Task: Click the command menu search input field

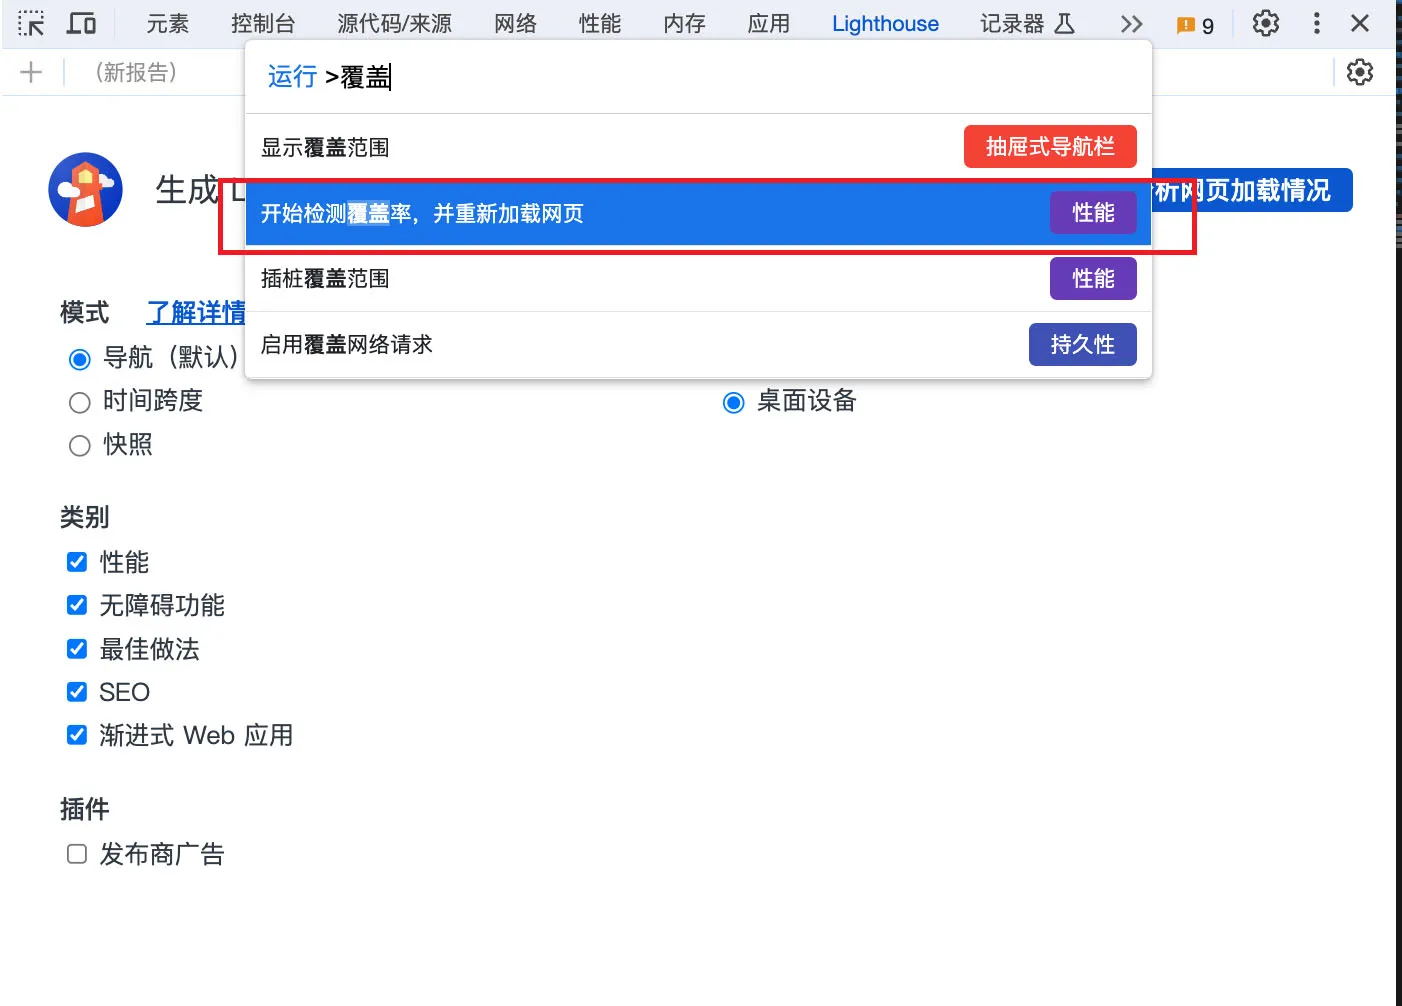Action: (x=700, y=77)
